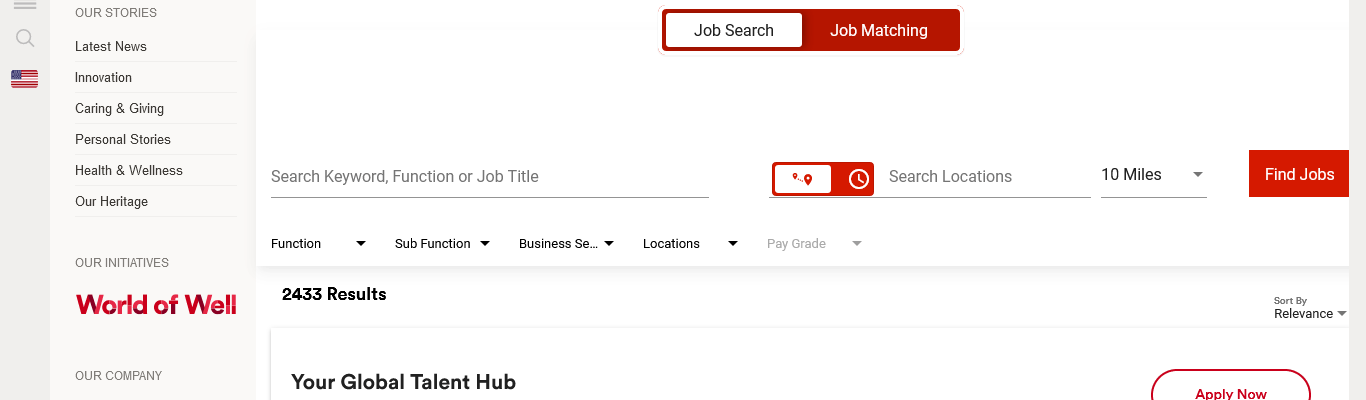Click the magnifier search icon in sidebar
1366x400 pixels.
pyautogui.click(x=25, y=38)
